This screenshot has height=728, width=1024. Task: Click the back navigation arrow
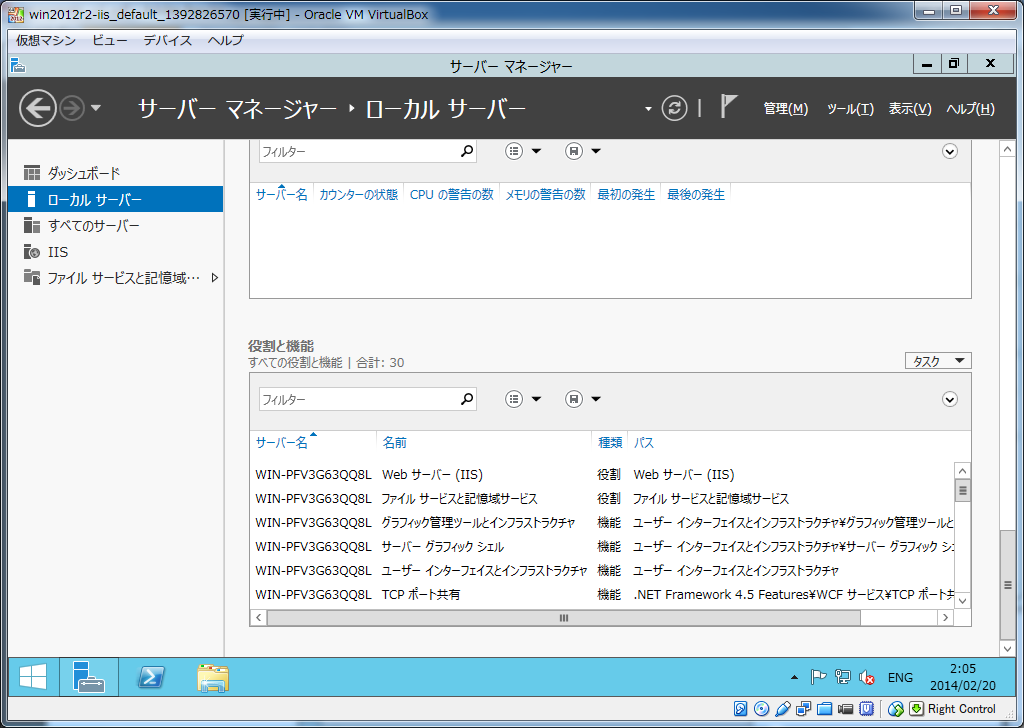tap(37, 108)
